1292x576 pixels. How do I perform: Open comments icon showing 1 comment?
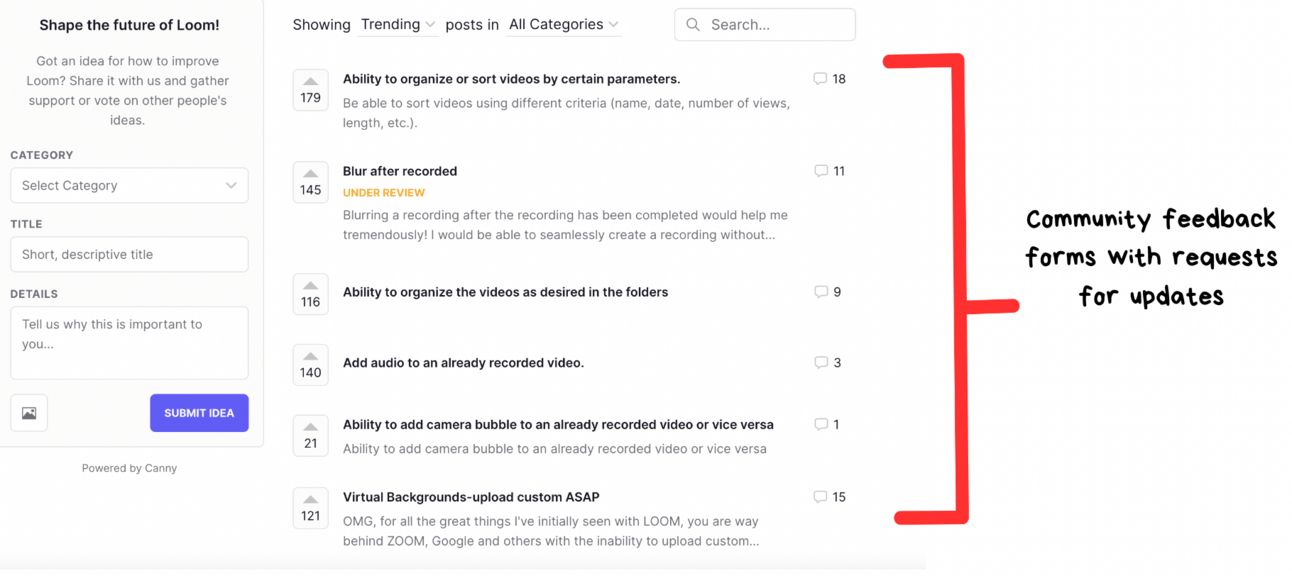(820, 424)
